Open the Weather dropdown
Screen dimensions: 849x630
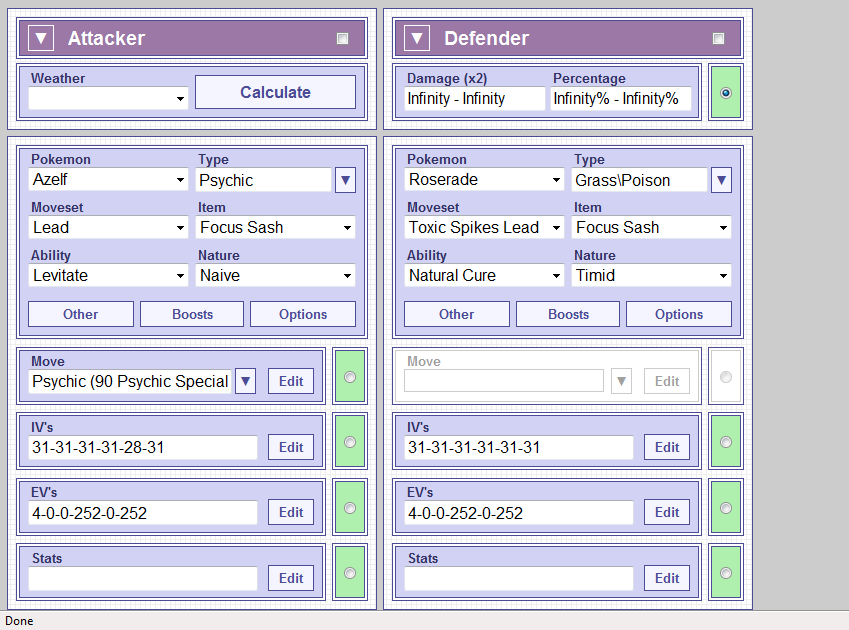(108, 98)
